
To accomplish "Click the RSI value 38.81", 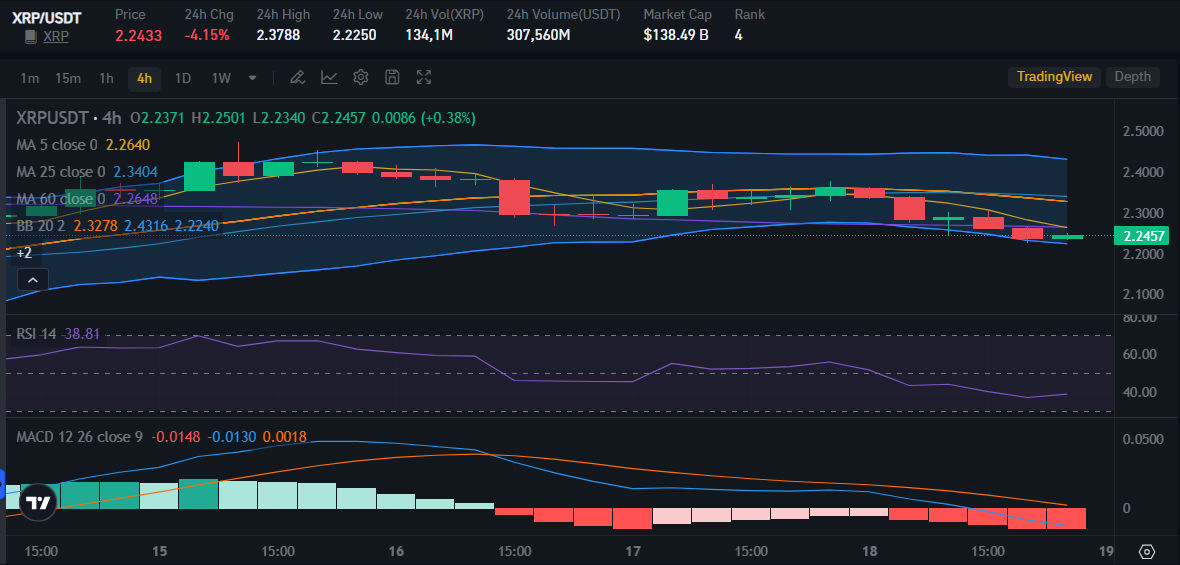I will (x=82, y=334).
